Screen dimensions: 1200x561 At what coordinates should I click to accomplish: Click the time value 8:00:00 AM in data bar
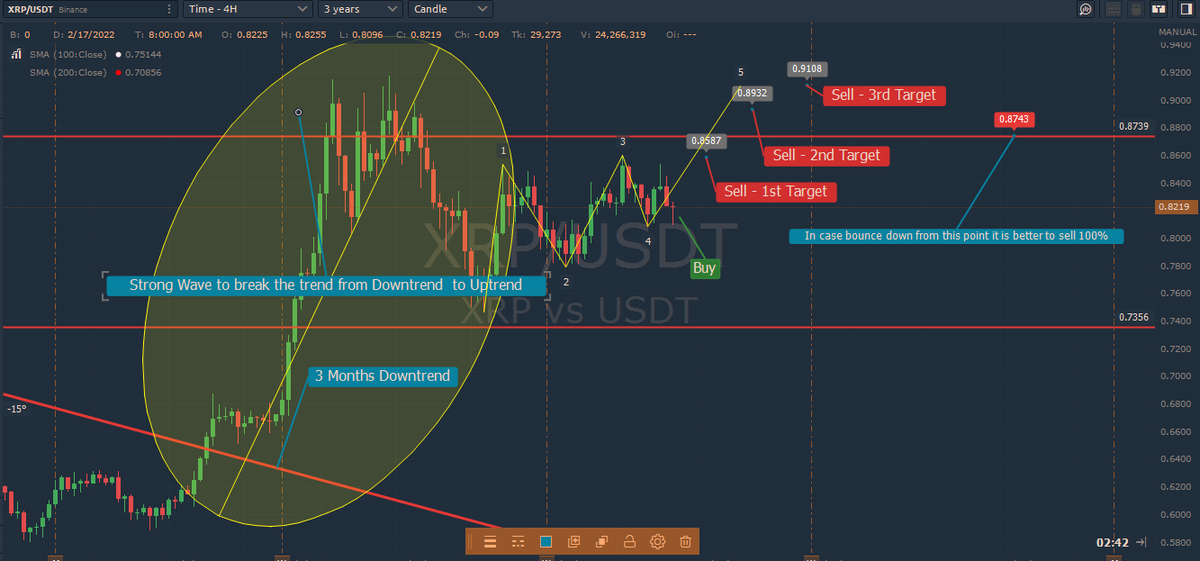(174, 33)
